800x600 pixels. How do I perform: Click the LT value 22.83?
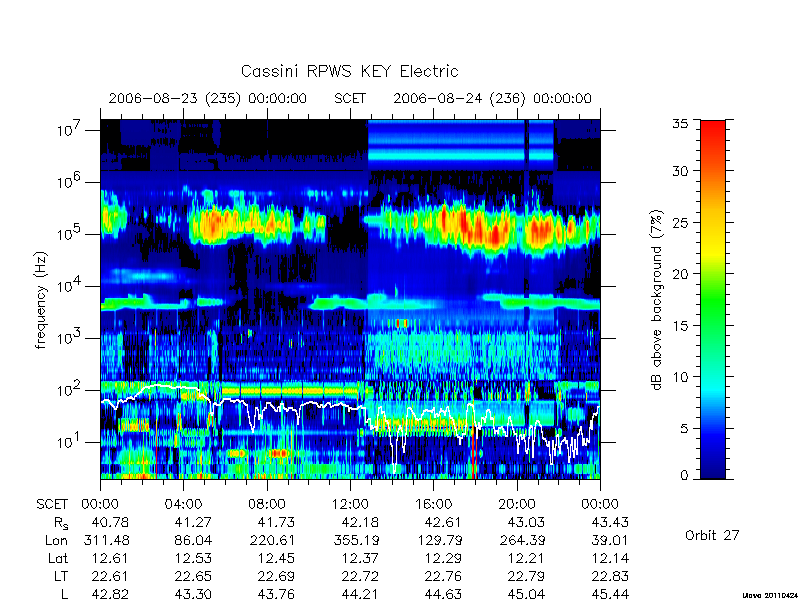(x=610, y=577)
